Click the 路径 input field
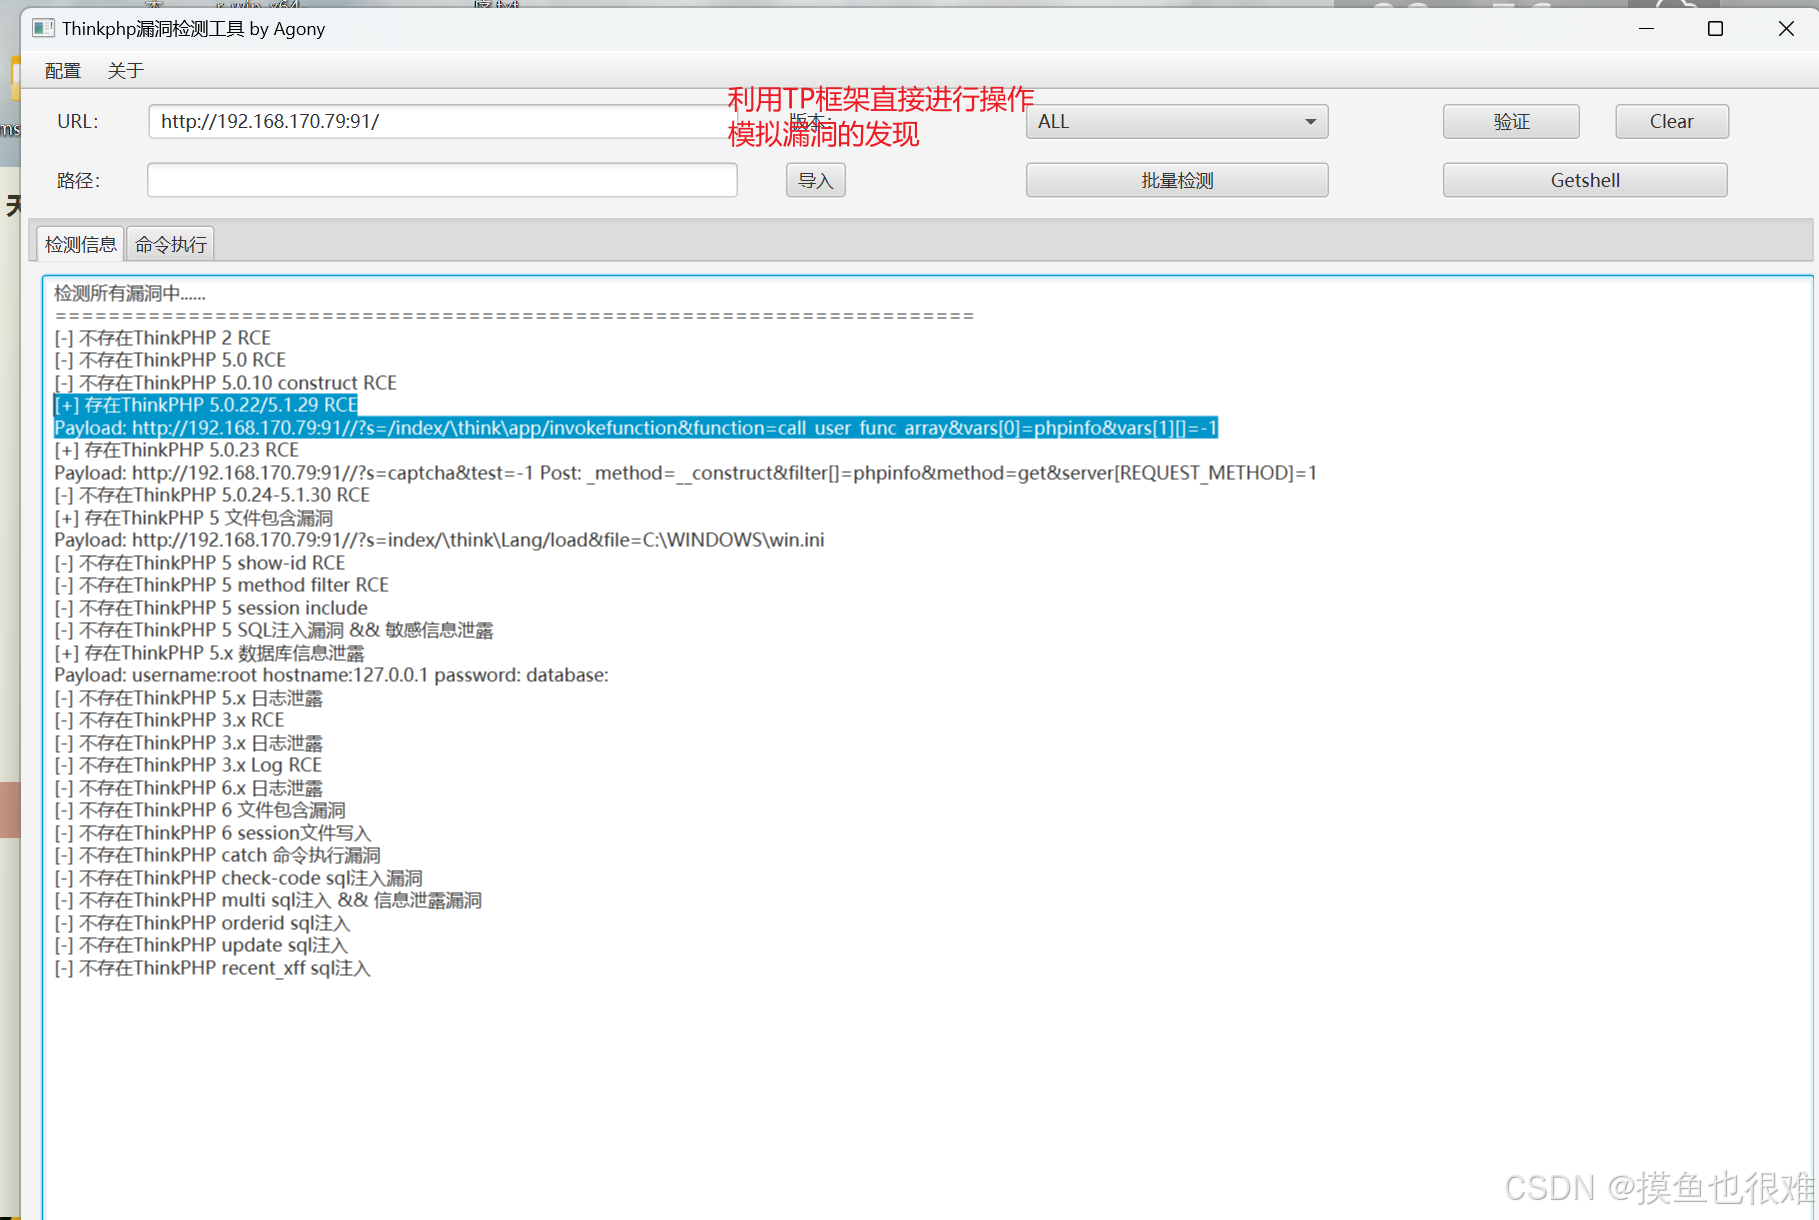 (x=442, y=180)
